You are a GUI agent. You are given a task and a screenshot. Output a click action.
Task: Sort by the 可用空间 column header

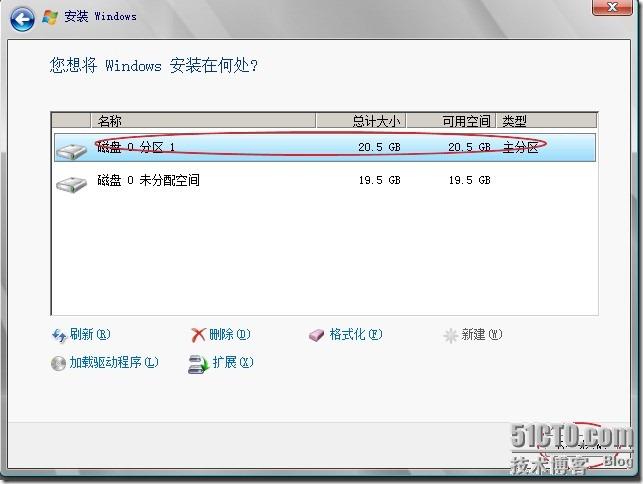451,121
